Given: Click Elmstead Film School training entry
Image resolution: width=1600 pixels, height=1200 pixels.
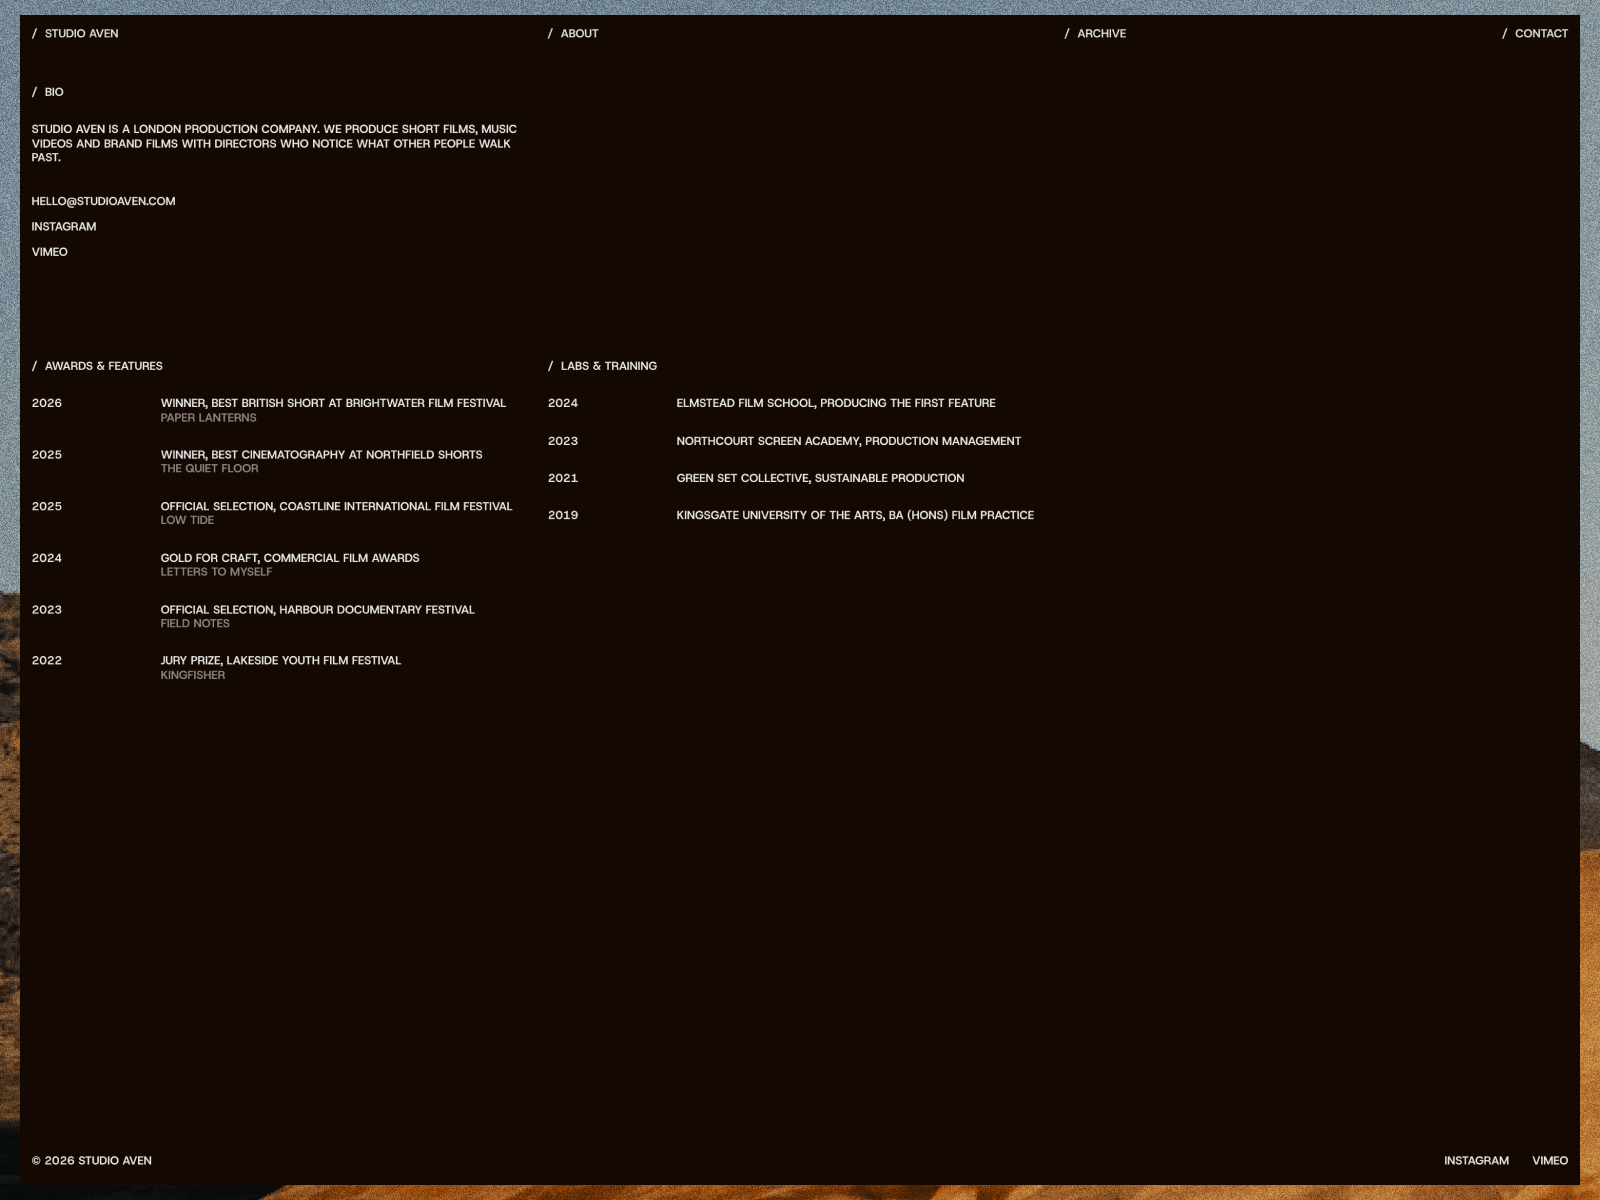Looking at the screenshot, I should tap(836, 403).
